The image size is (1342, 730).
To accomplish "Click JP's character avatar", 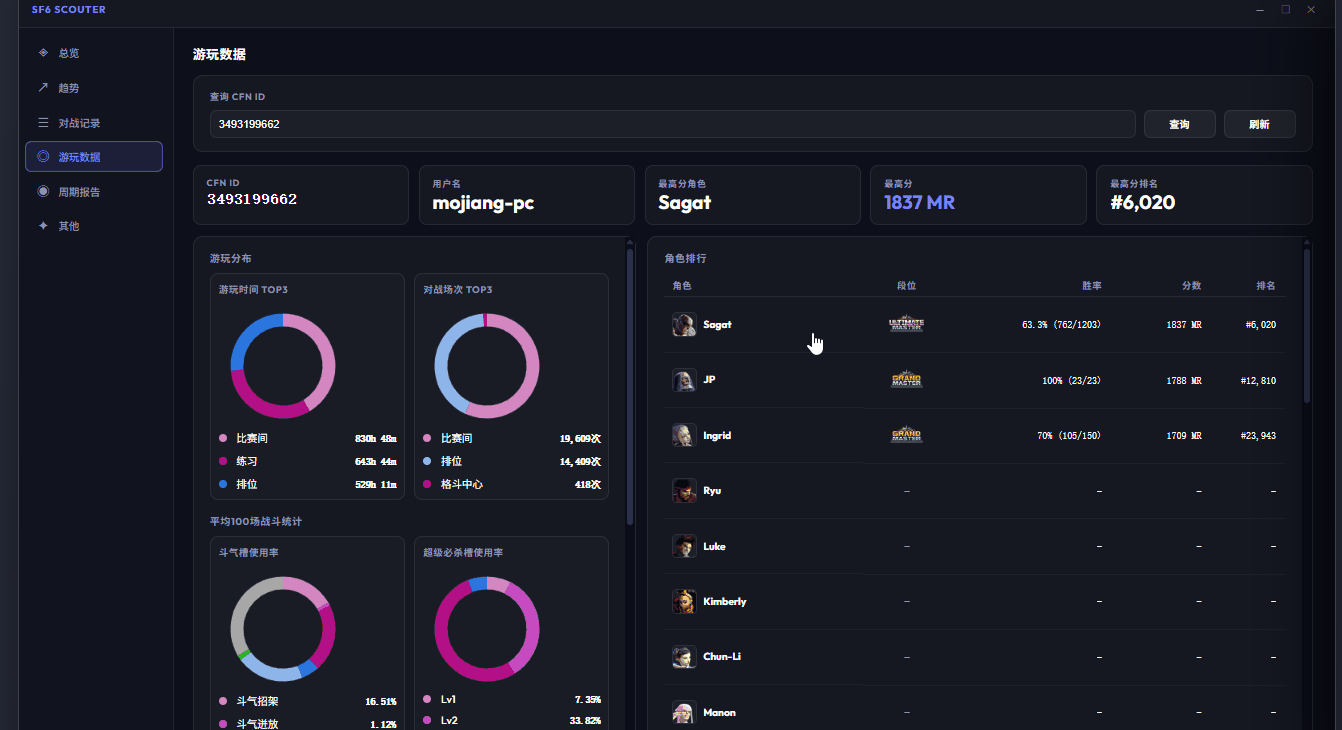I will (684, 380).
